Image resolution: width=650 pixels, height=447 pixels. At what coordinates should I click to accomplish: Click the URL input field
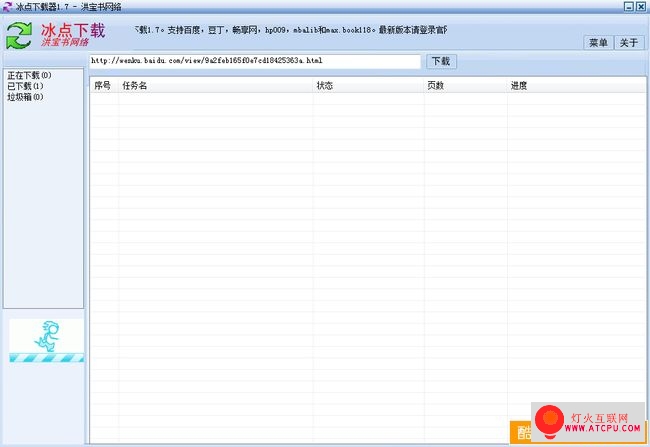pyautogui.click(x=255, y=61)
